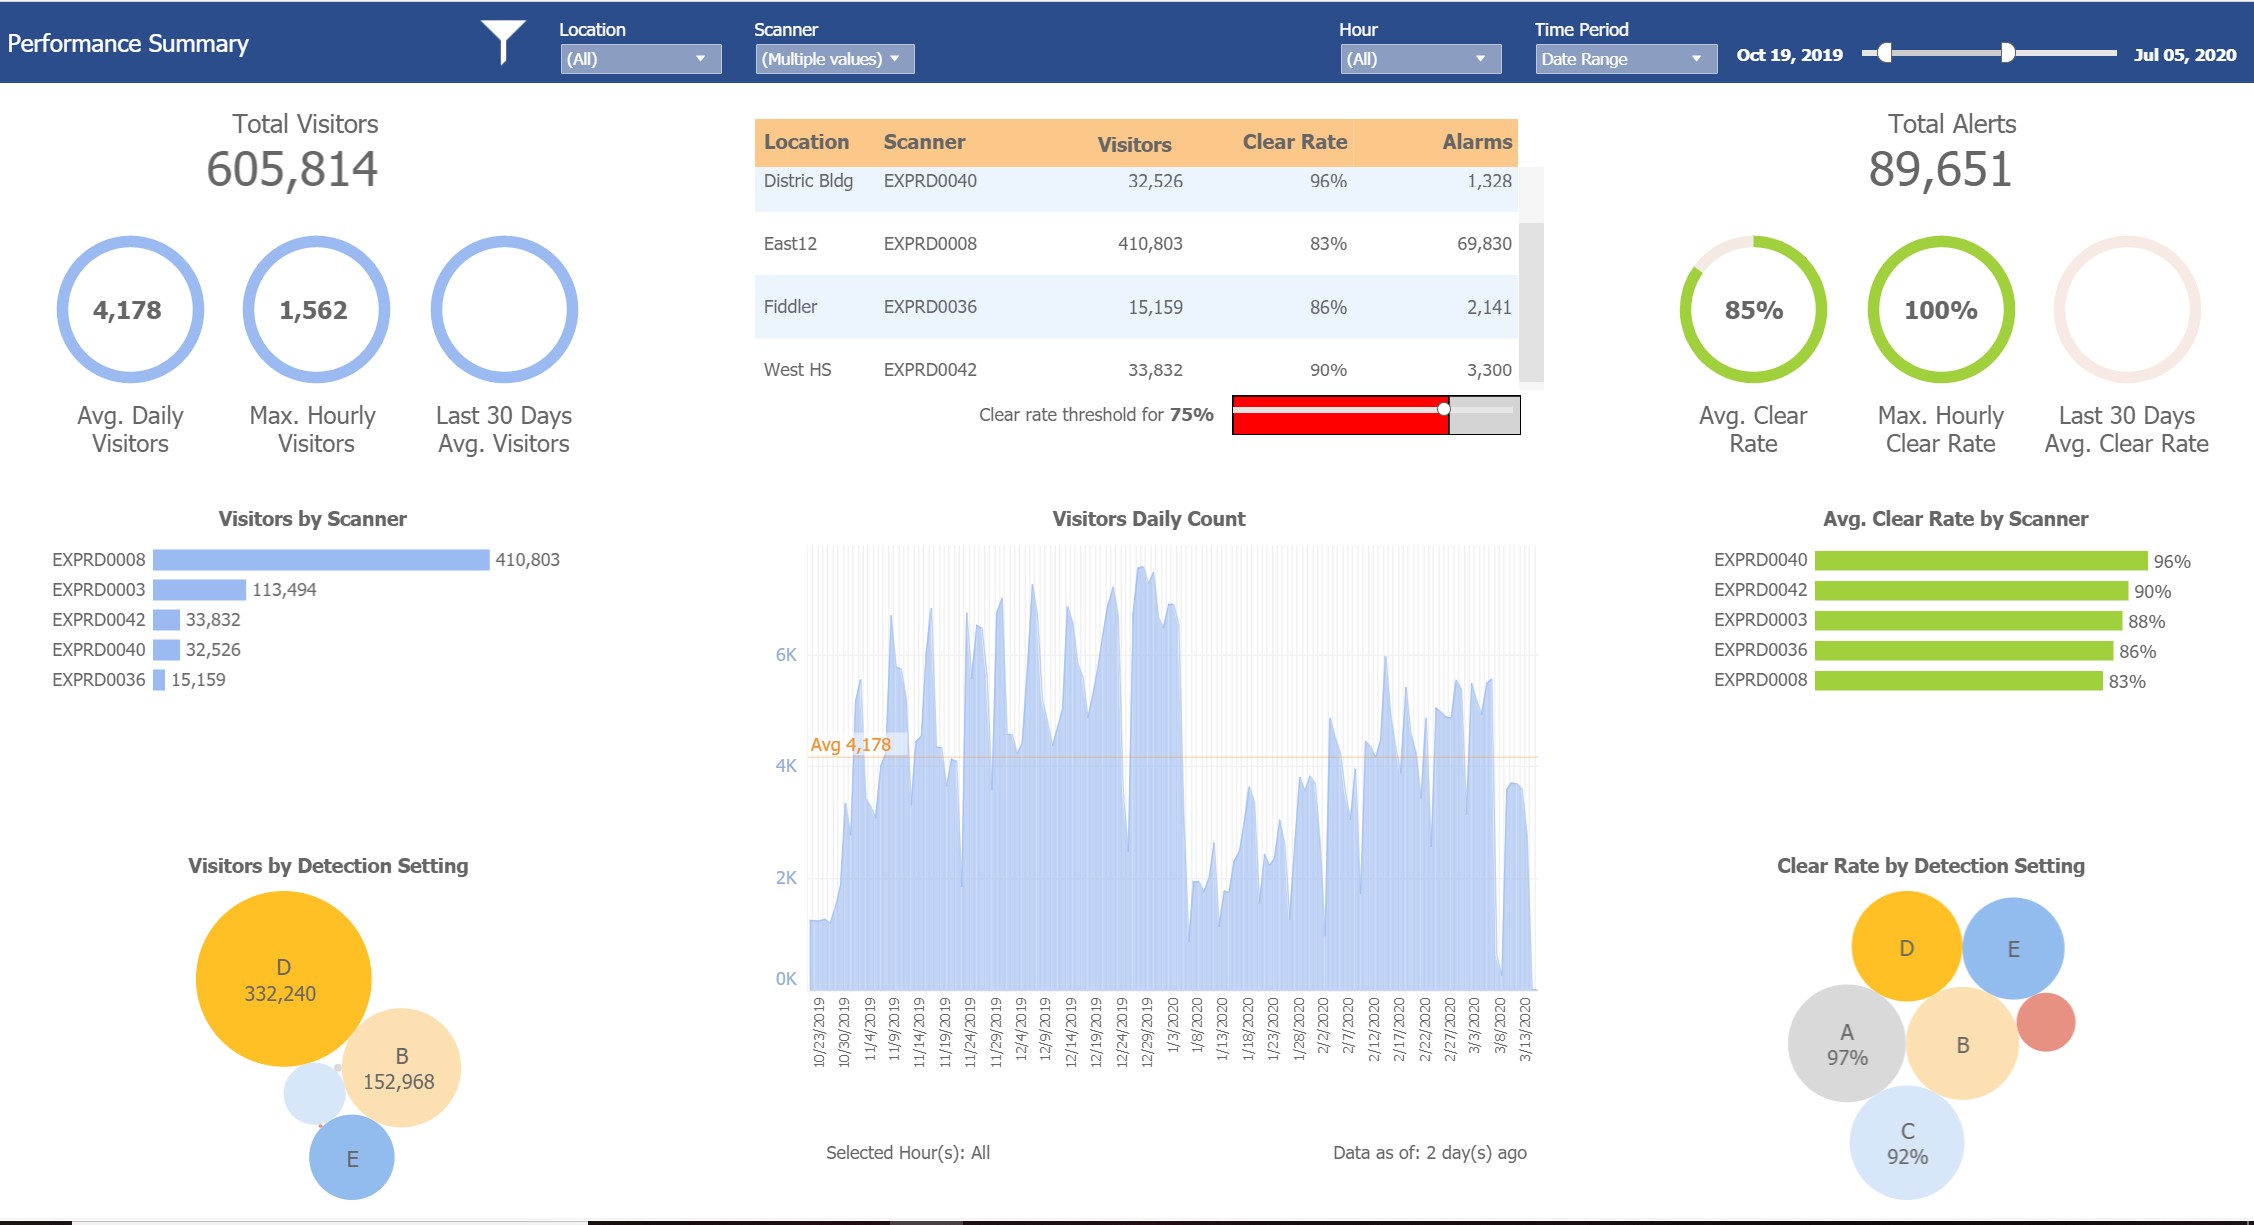Click bubble D 332,240 in Visitors by Detection Setting
The width and height of the screenshot is (2254, 1225).
tap(283, 979)
